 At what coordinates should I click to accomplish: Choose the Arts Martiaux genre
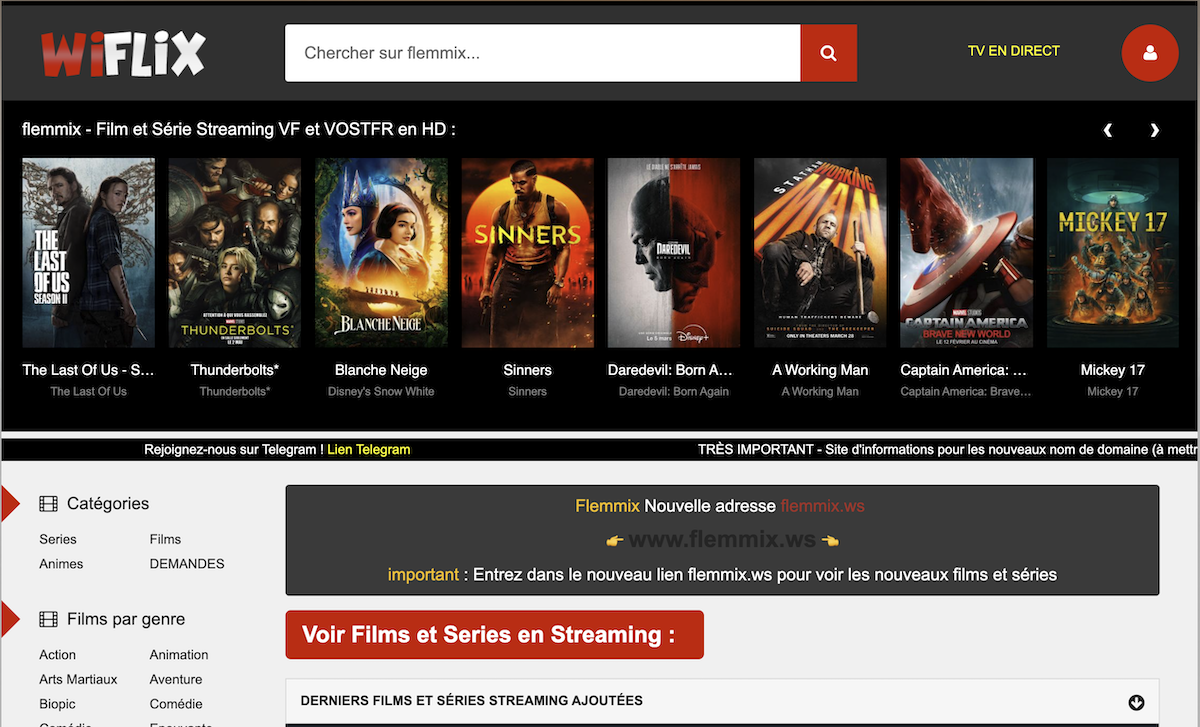coord(78,679)
